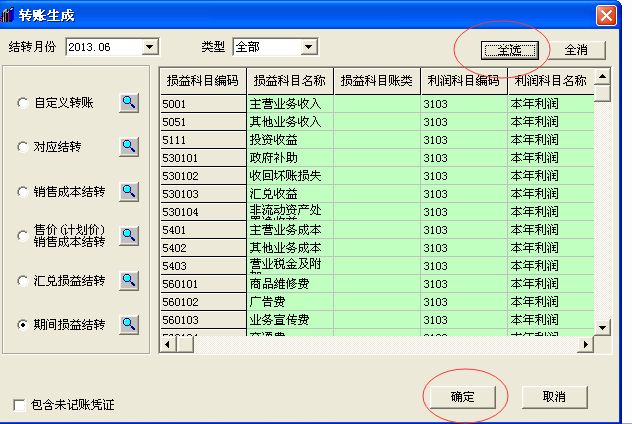Image resolution: width=632 pixels, height=424 pixels.
Task: Click magnifier icon next to 汇兑损益结转
Action: (x=129, y=280)
